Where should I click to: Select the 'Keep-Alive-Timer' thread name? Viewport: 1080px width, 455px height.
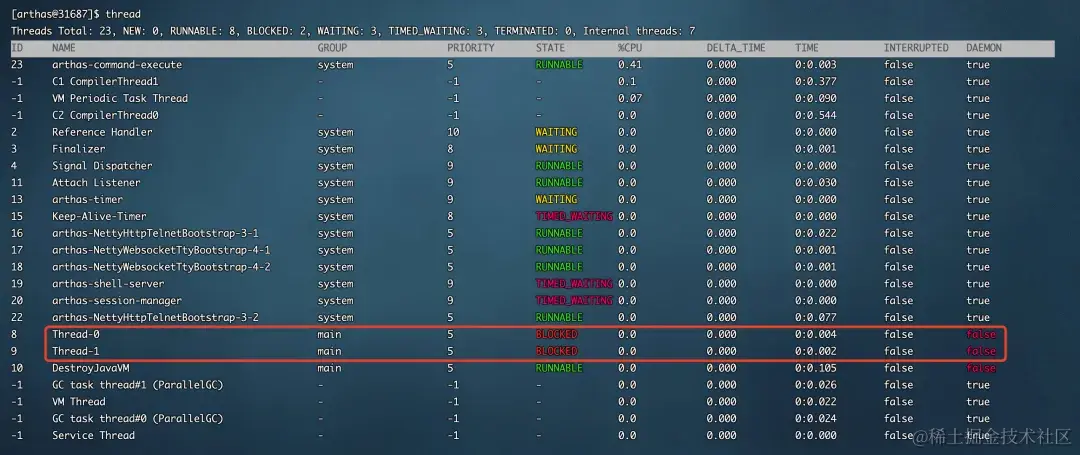pos(99,216)
